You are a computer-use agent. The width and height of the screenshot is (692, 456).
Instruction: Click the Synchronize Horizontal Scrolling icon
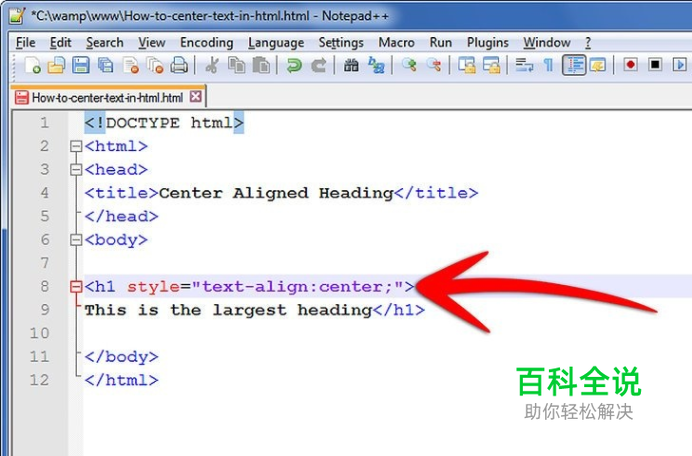(491, 66)
